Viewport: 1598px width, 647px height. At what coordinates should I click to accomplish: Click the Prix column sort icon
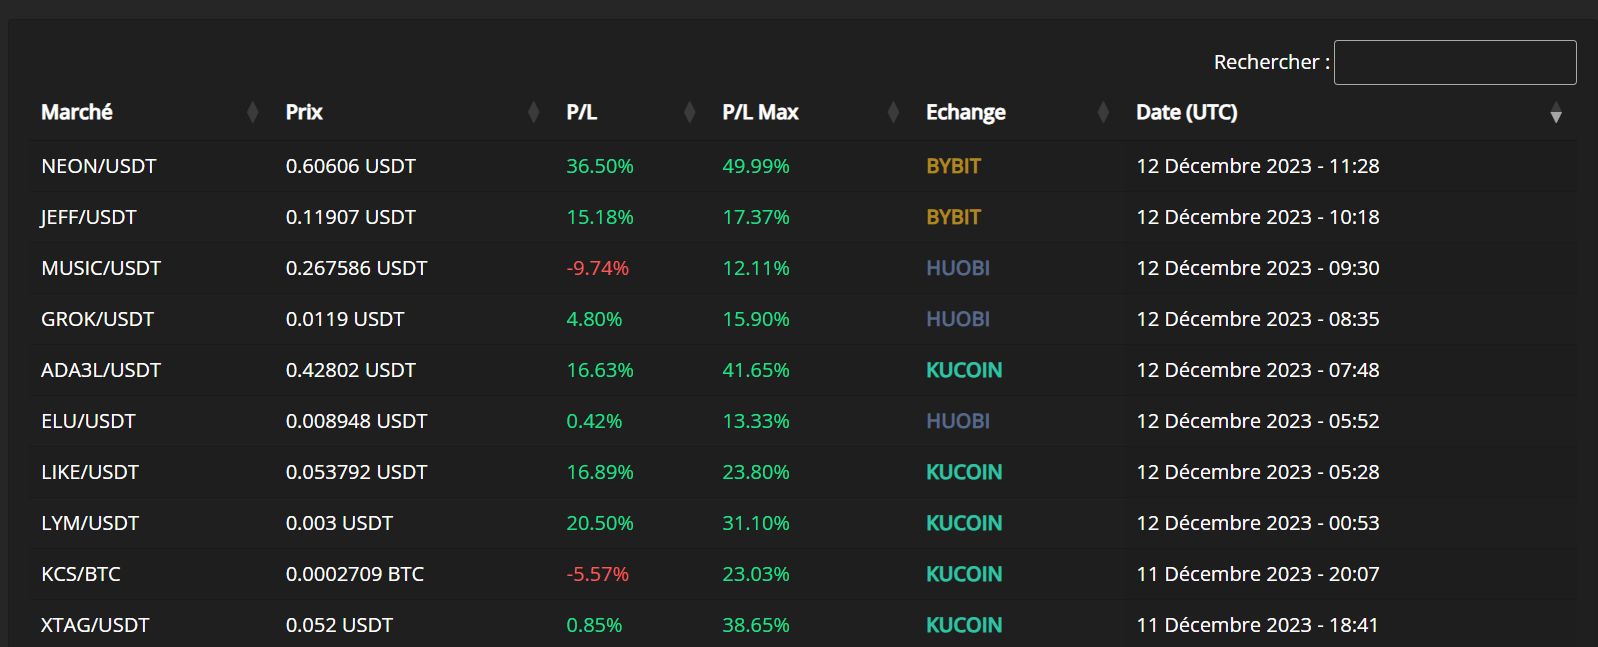click(x=533, y=113)
